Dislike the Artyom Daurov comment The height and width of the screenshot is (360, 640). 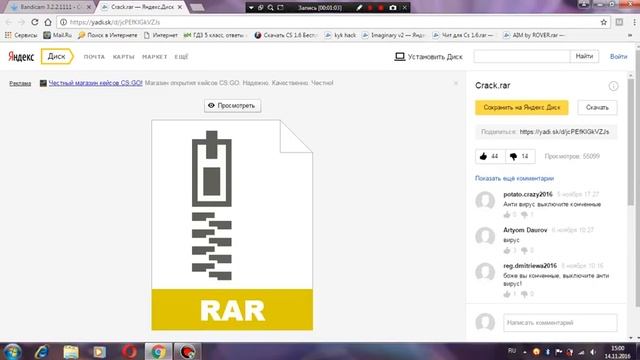[x=524, y=250]
